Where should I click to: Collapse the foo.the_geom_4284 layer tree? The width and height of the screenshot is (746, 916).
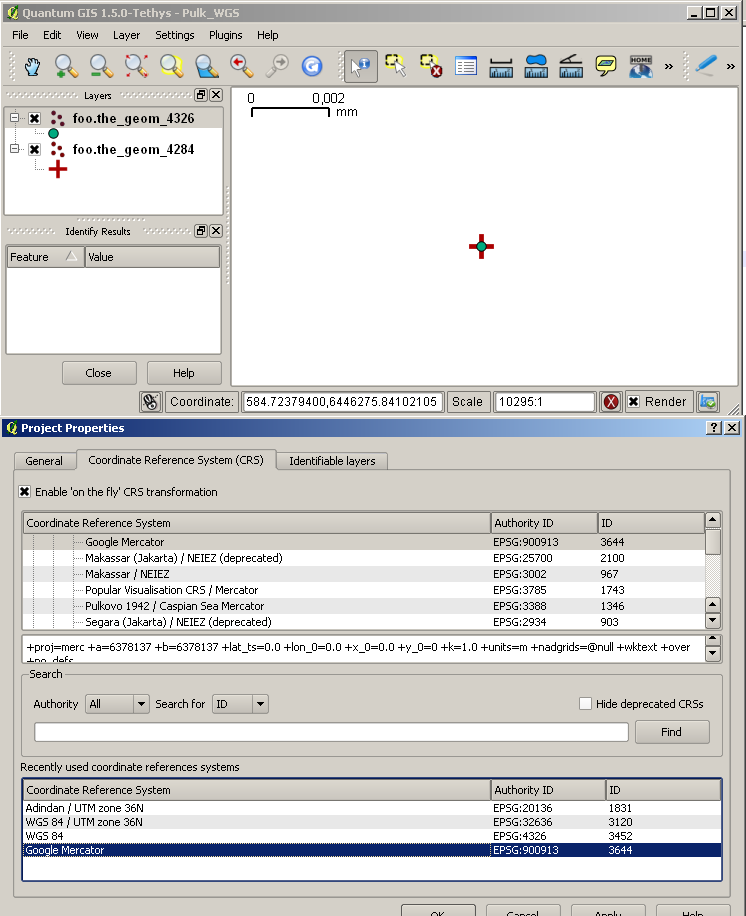(15, 148)
